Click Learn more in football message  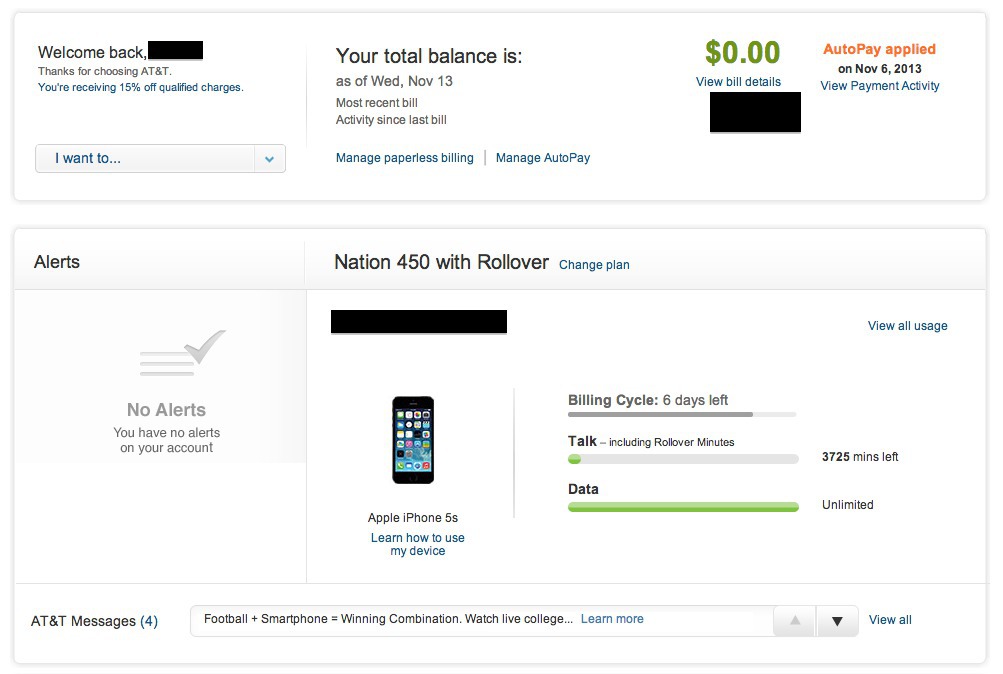click(x=612, y=619)
